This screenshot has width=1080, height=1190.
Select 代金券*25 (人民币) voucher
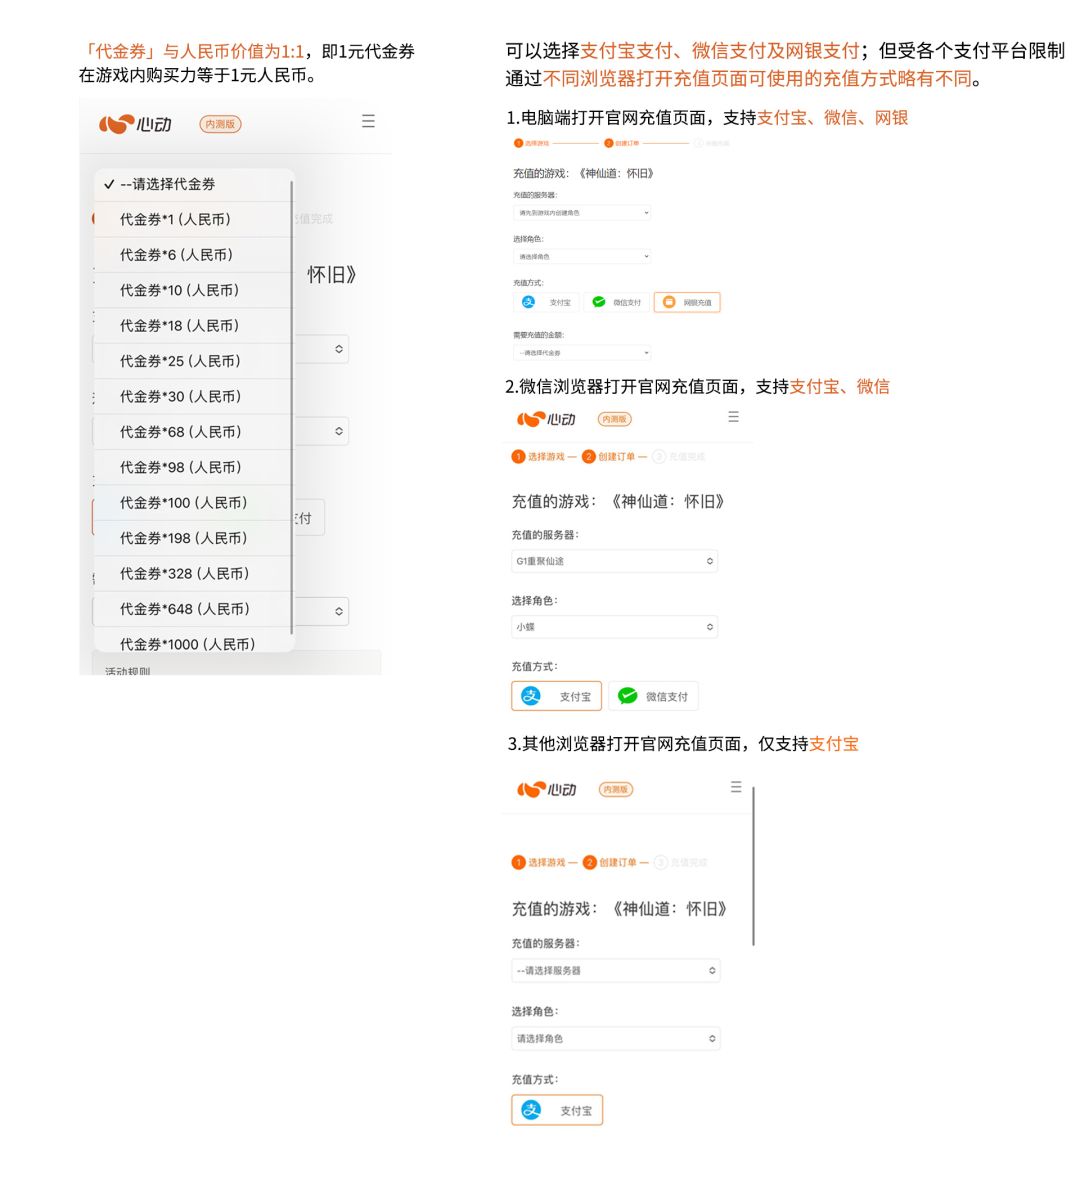tap(193, 361)
